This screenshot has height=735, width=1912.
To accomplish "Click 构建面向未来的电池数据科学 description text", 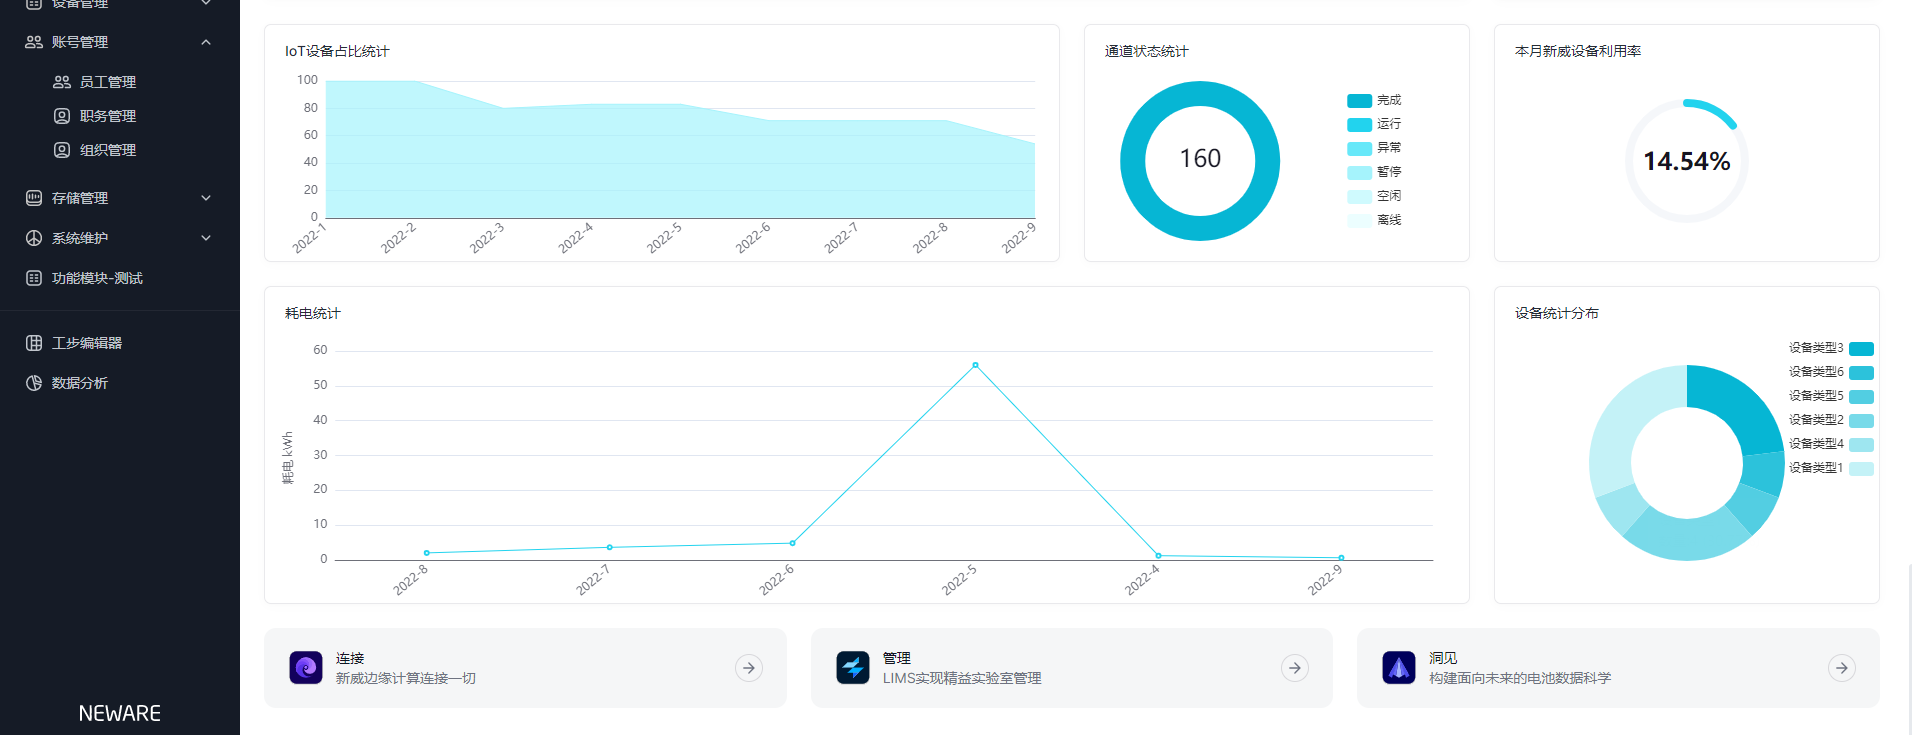I will coord(1520,678).
